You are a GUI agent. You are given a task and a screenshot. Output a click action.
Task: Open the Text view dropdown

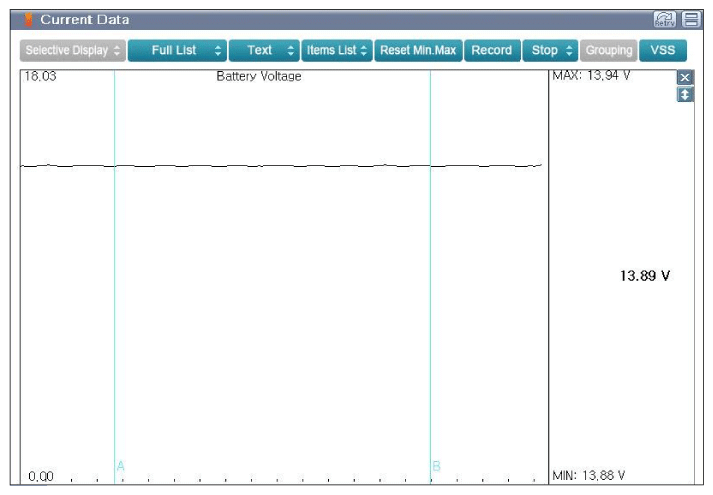click(x=264, y=50)
